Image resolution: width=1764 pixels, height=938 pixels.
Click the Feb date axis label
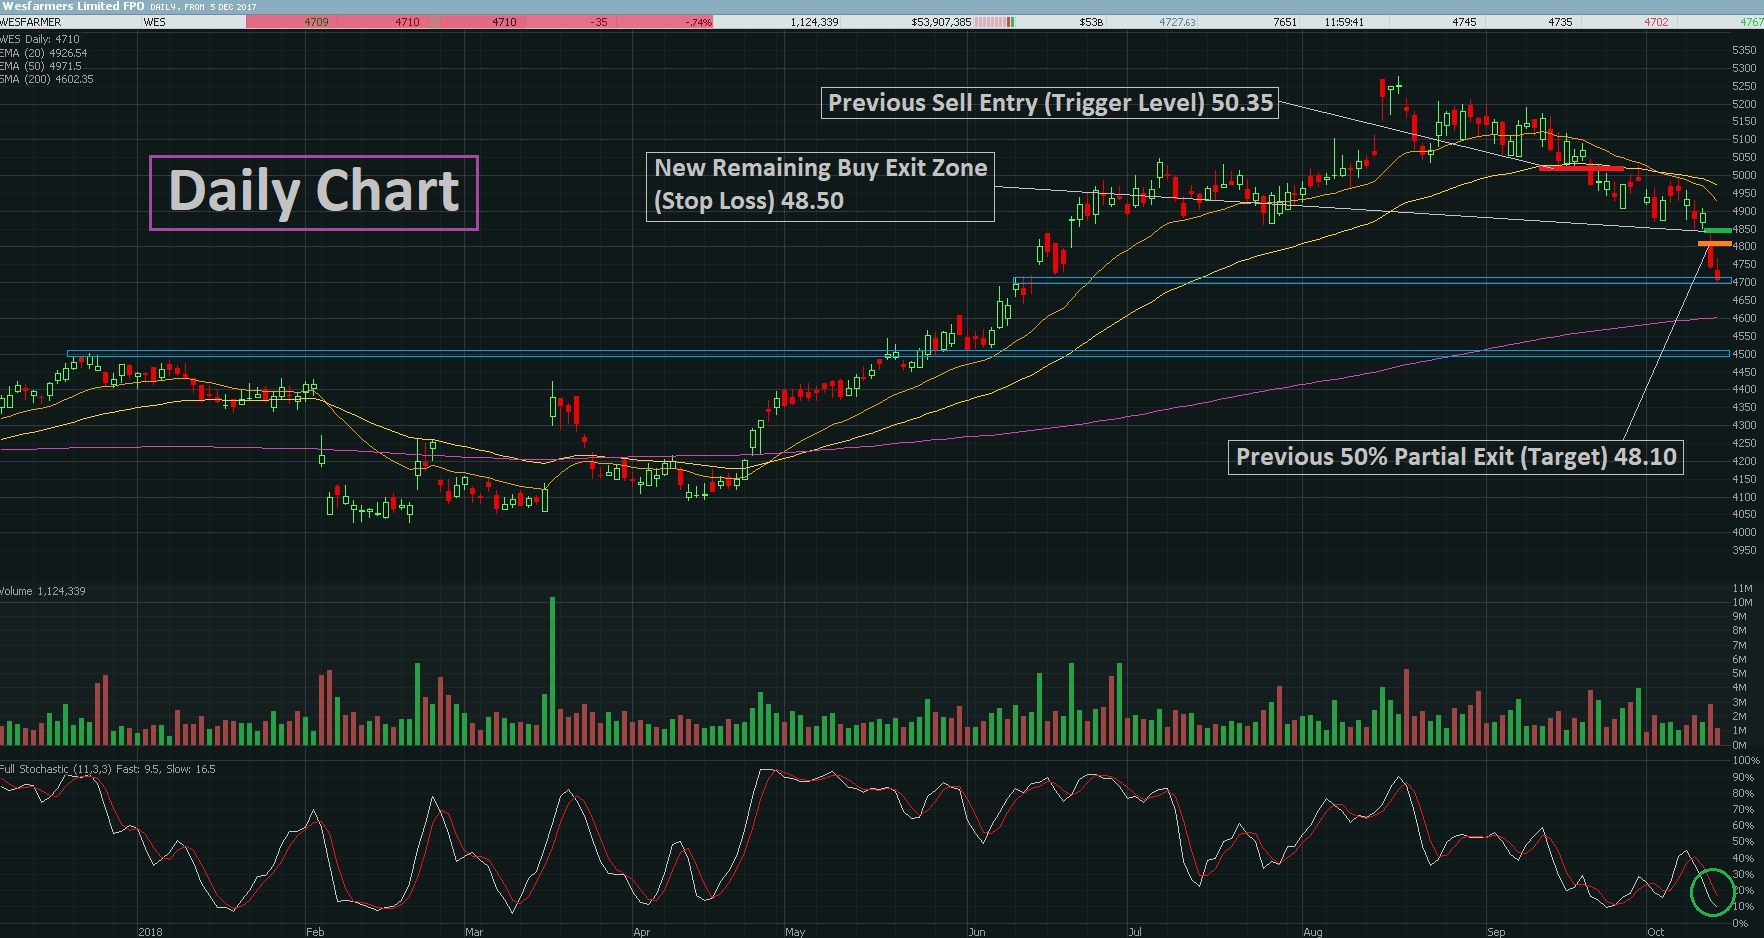315,932
